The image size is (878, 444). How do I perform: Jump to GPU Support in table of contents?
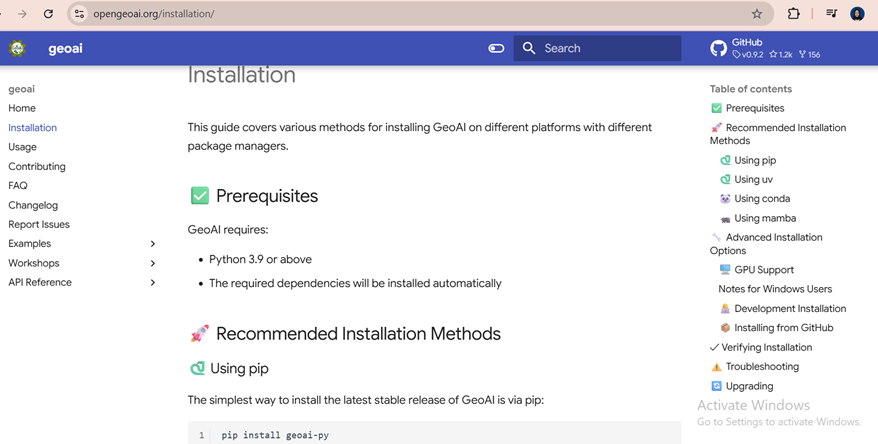[x=764, y=270]
